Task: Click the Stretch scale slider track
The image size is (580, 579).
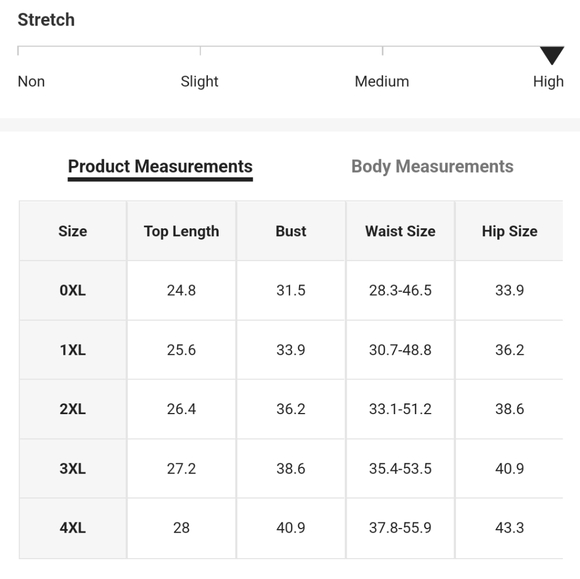Action: pyautogui.click(x=291, y=47)
